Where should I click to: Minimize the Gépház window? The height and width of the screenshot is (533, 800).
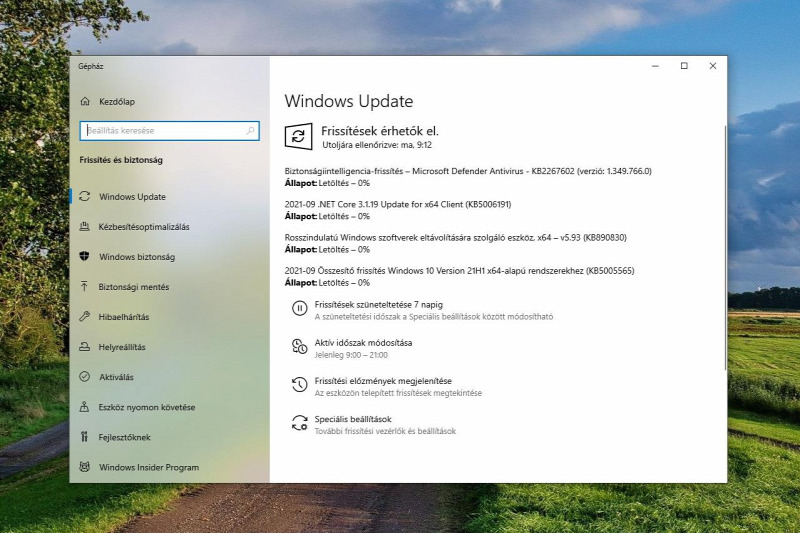[656, 66]
